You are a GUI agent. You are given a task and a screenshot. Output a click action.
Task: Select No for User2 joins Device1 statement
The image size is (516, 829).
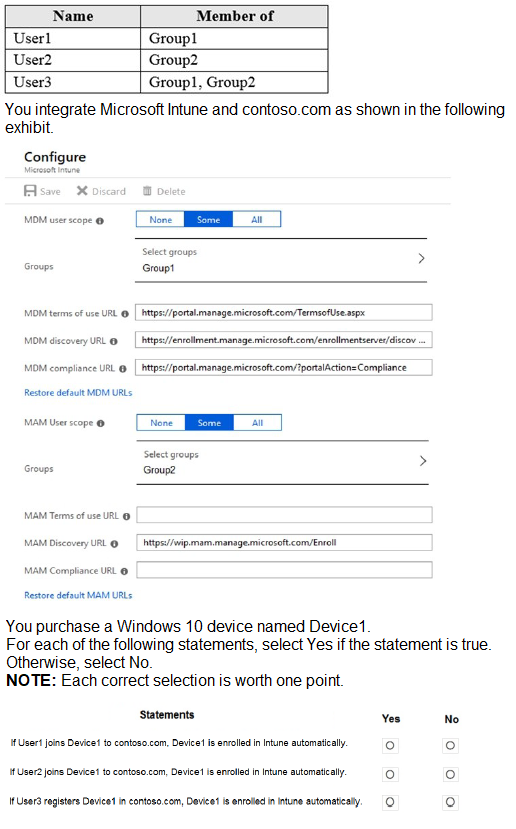(450, 775)
